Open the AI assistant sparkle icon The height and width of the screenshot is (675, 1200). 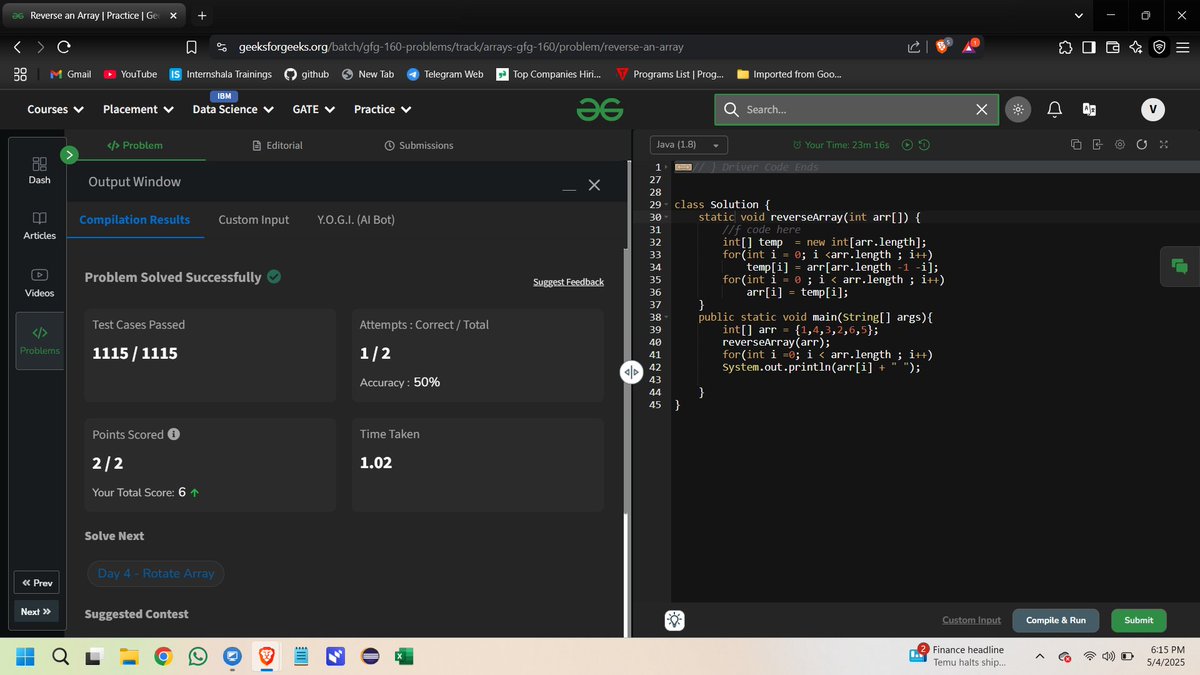[674, 620]
